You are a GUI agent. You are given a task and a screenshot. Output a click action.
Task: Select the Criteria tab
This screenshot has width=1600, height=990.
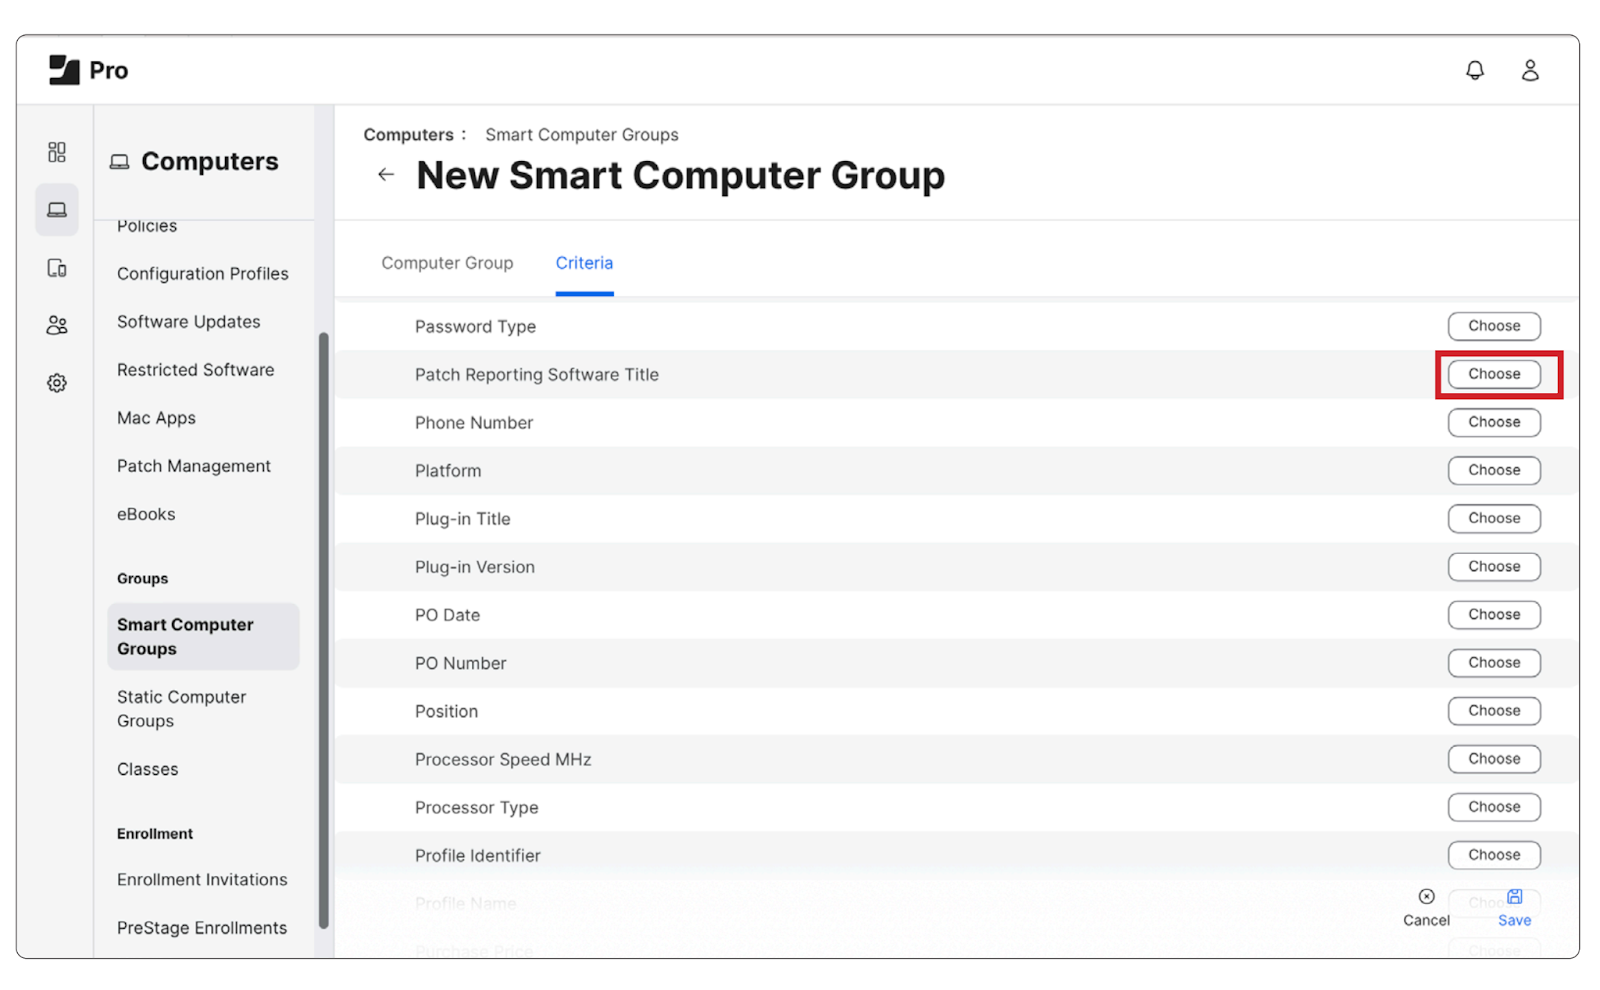pyautogui.click(x=584, y=263)
